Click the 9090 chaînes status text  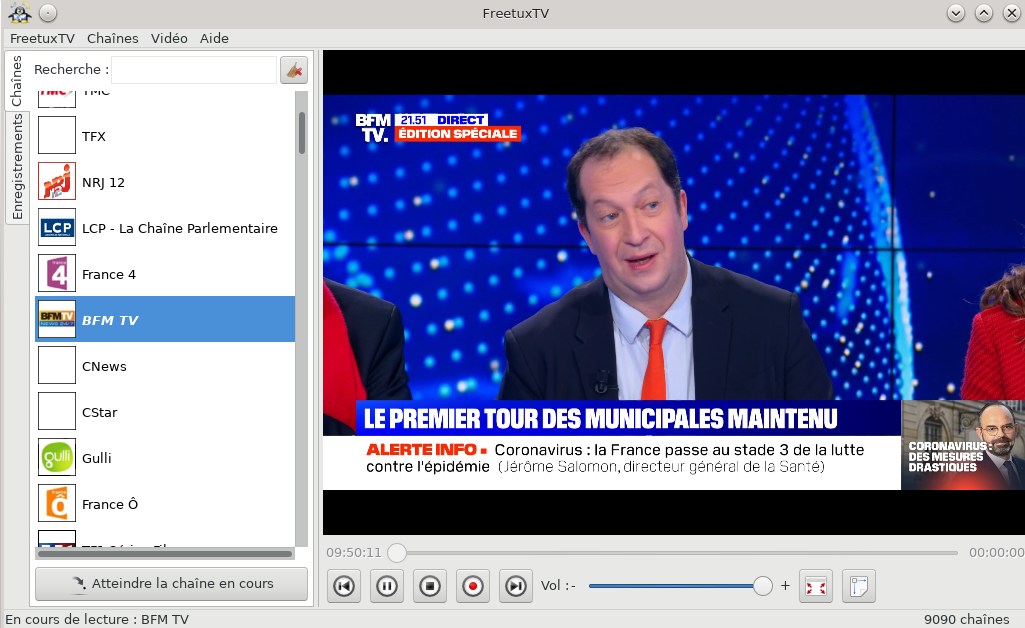coord(966,620)
